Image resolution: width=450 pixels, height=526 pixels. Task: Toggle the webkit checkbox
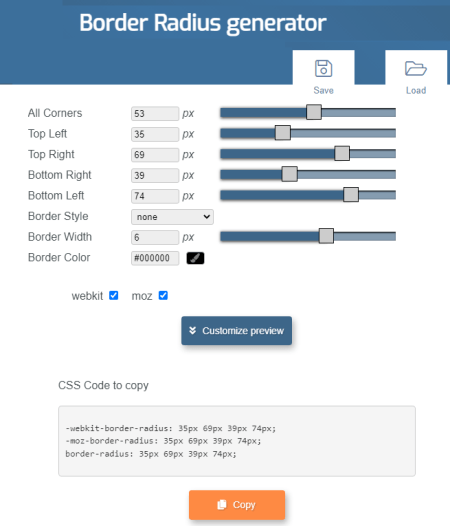pyautogui.click(x=113, y=296)
